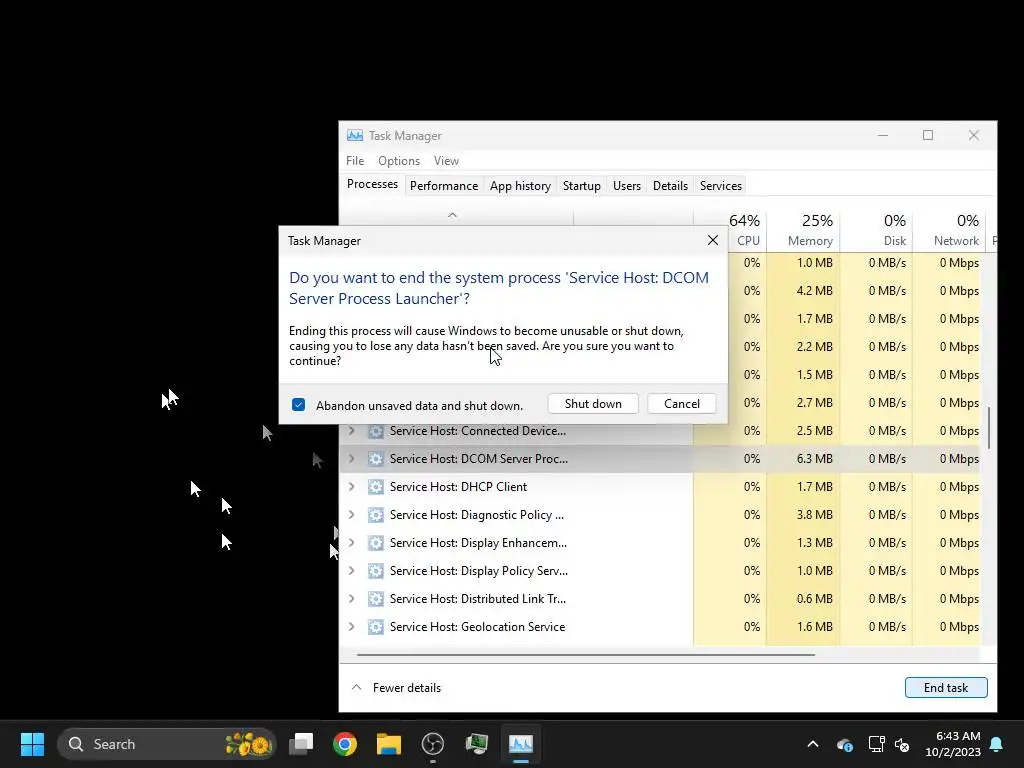Open clock showing 6:43 AM

[953, 744]
